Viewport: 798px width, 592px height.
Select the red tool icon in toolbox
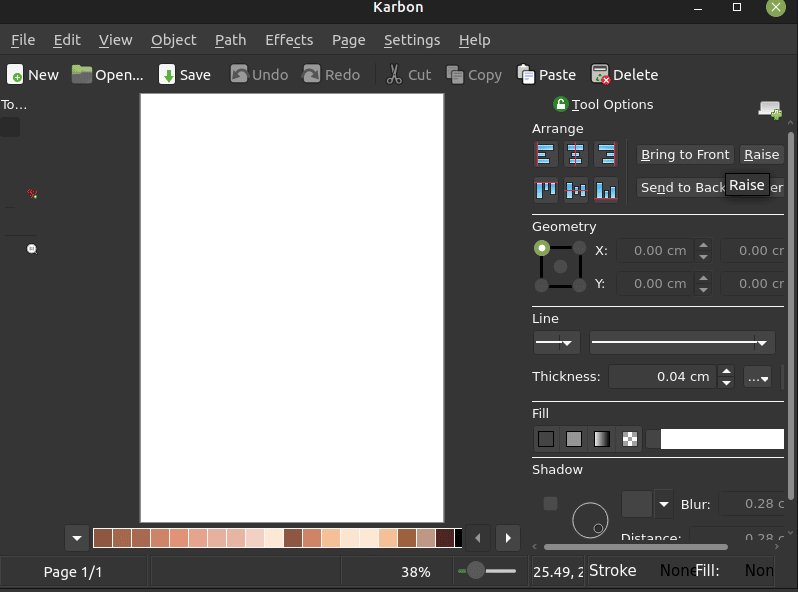coord(32,193)
